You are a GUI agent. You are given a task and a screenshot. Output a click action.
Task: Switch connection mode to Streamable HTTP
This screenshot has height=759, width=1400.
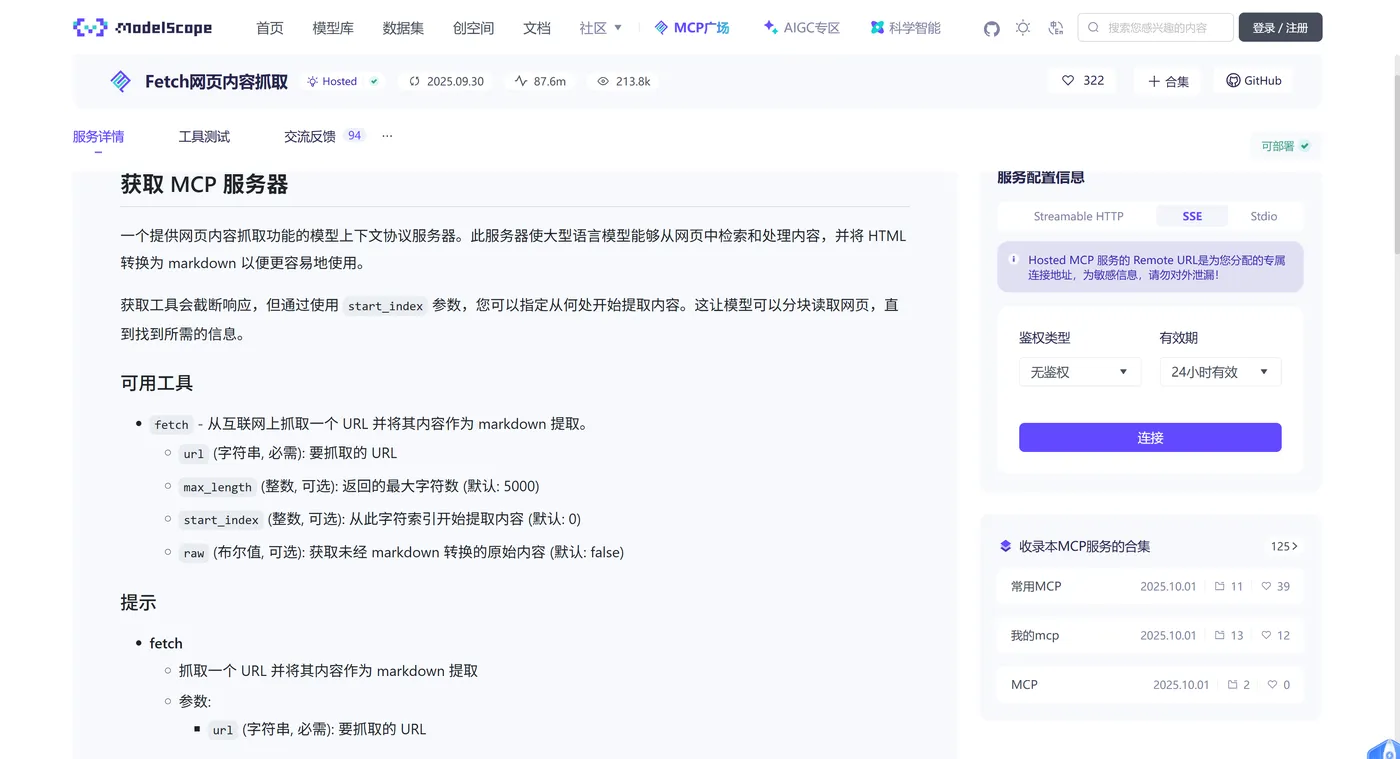1078,216
